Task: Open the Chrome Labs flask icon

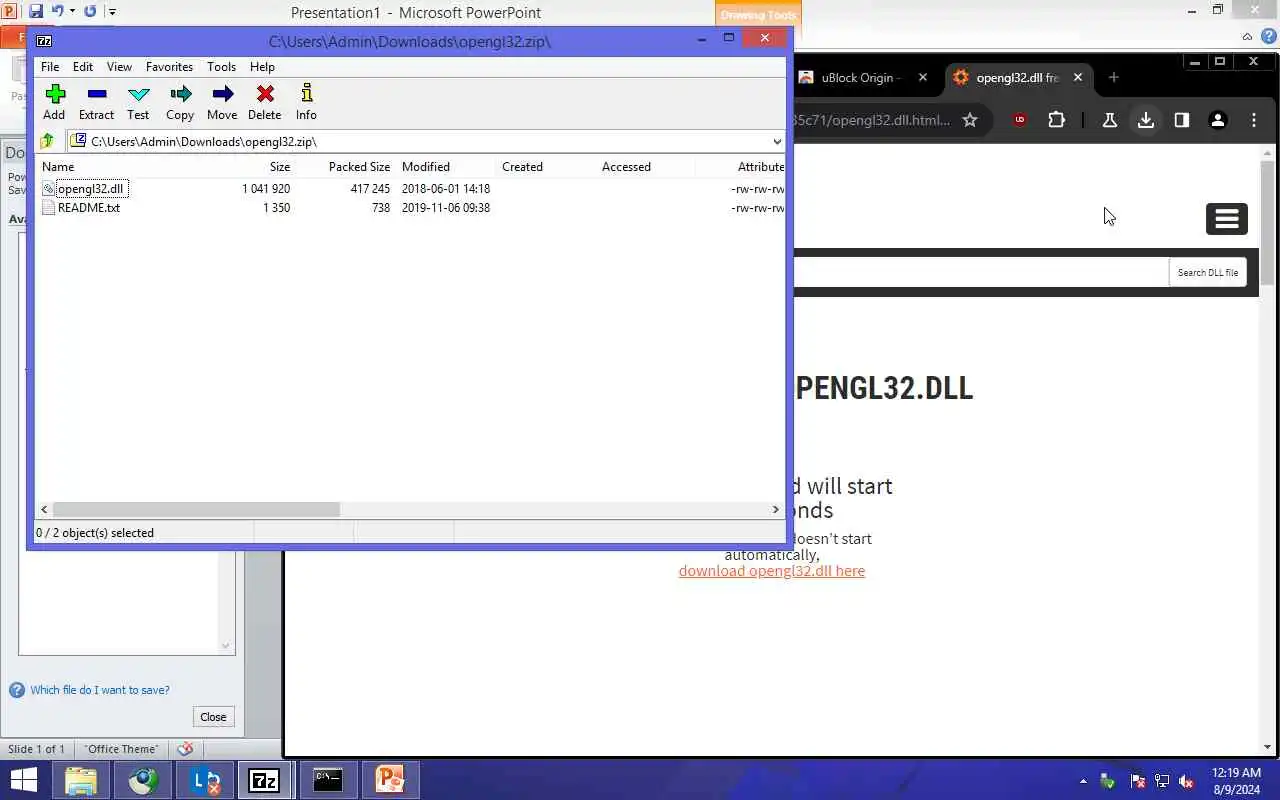Action: 1109,120
